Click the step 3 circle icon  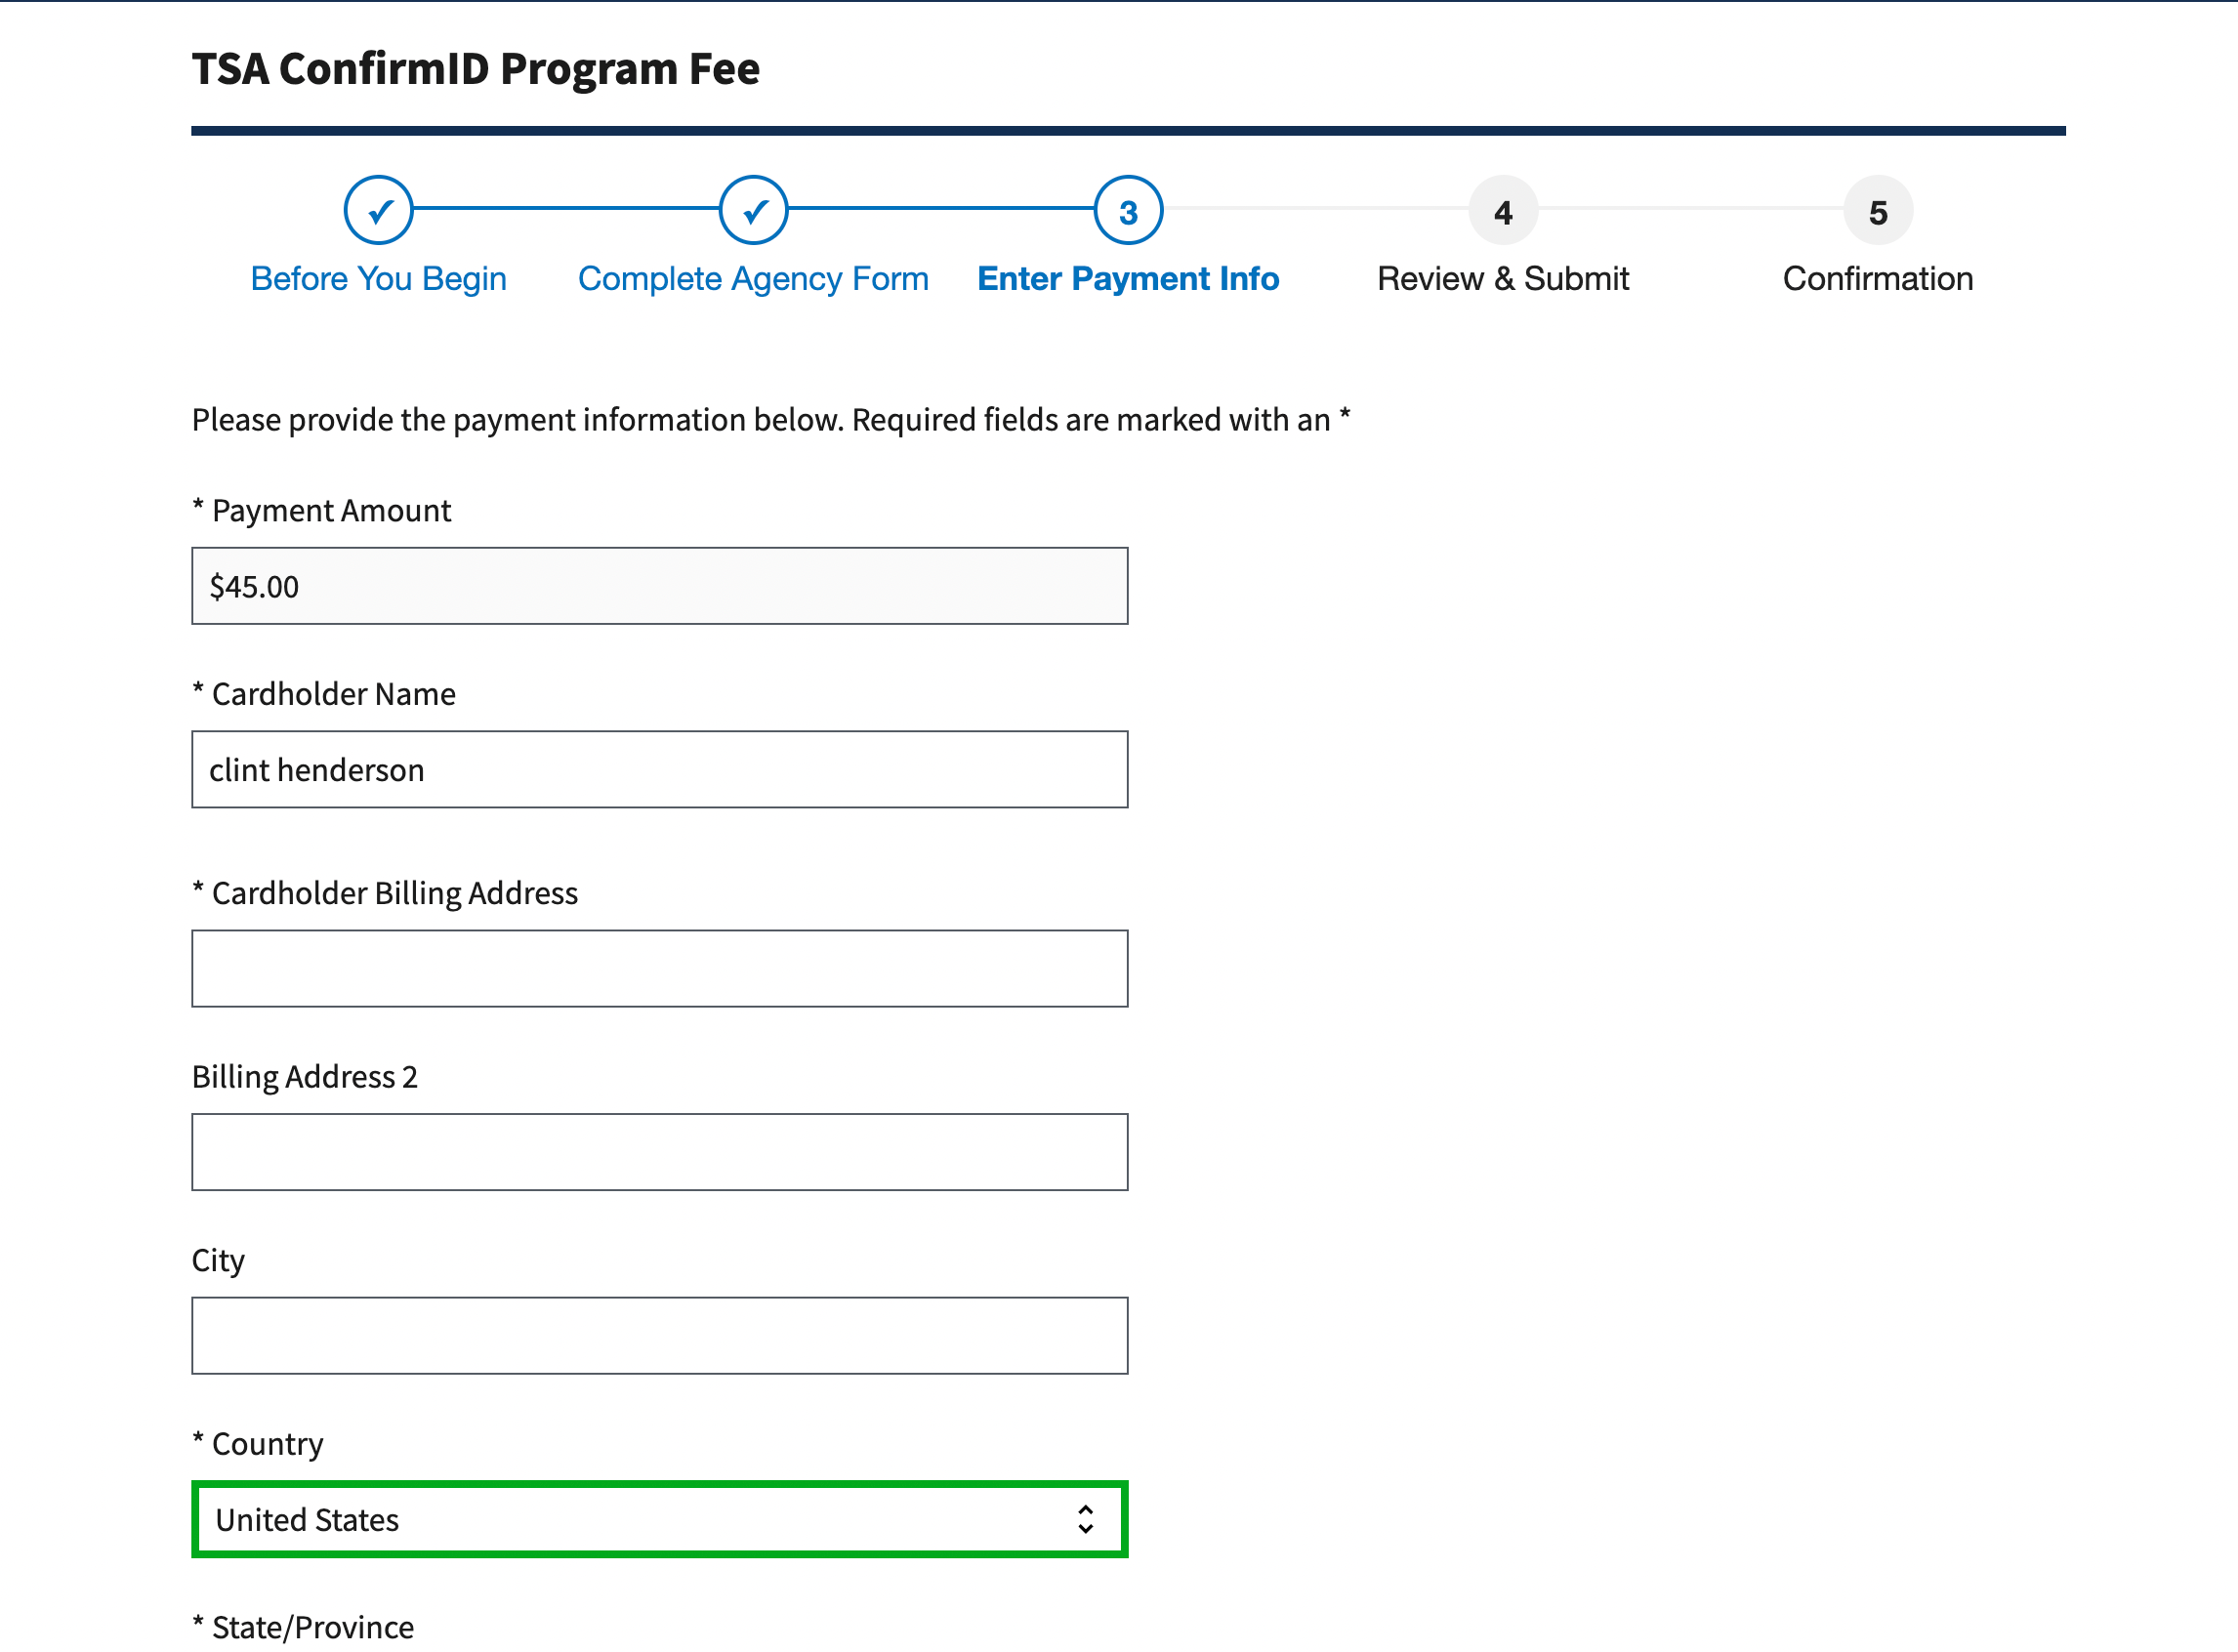coord(1128,210)
